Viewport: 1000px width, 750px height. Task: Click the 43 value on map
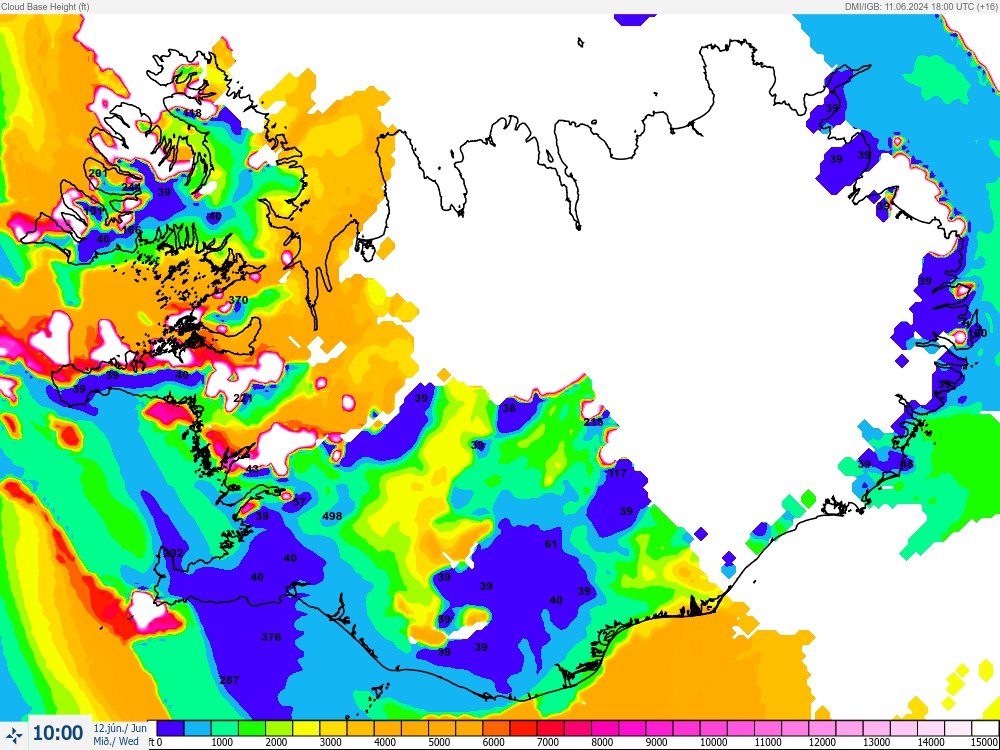pyautogui.click(x=252, y=469)
